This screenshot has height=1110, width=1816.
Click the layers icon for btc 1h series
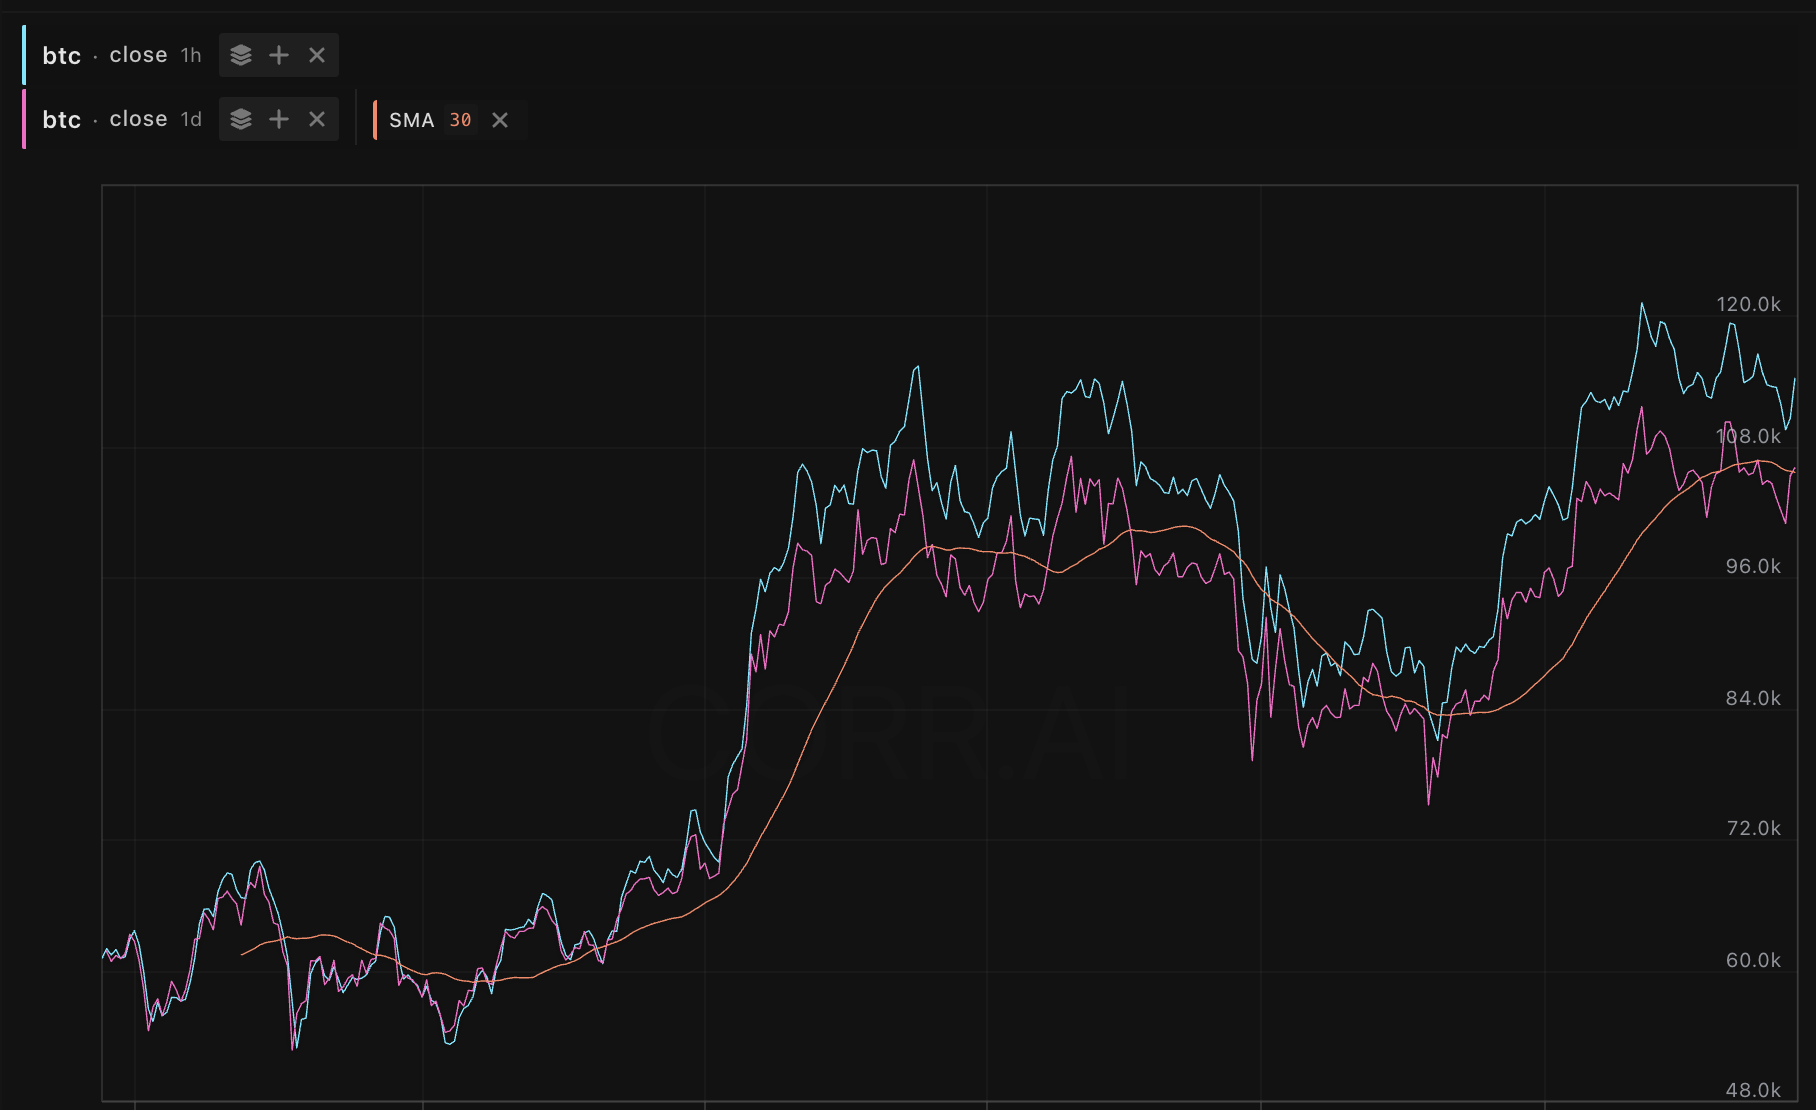[x=241, y=55]
